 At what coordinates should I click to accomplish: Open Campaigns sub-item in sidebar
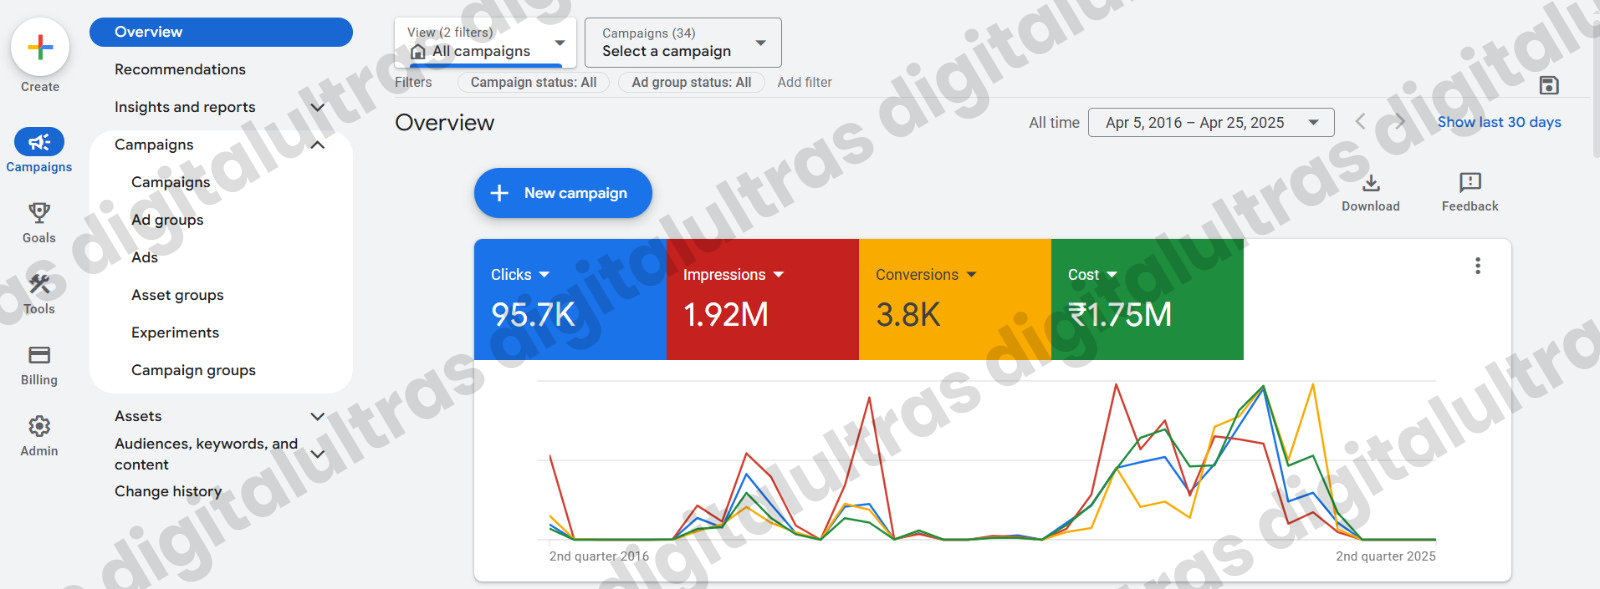pos(171,182)
